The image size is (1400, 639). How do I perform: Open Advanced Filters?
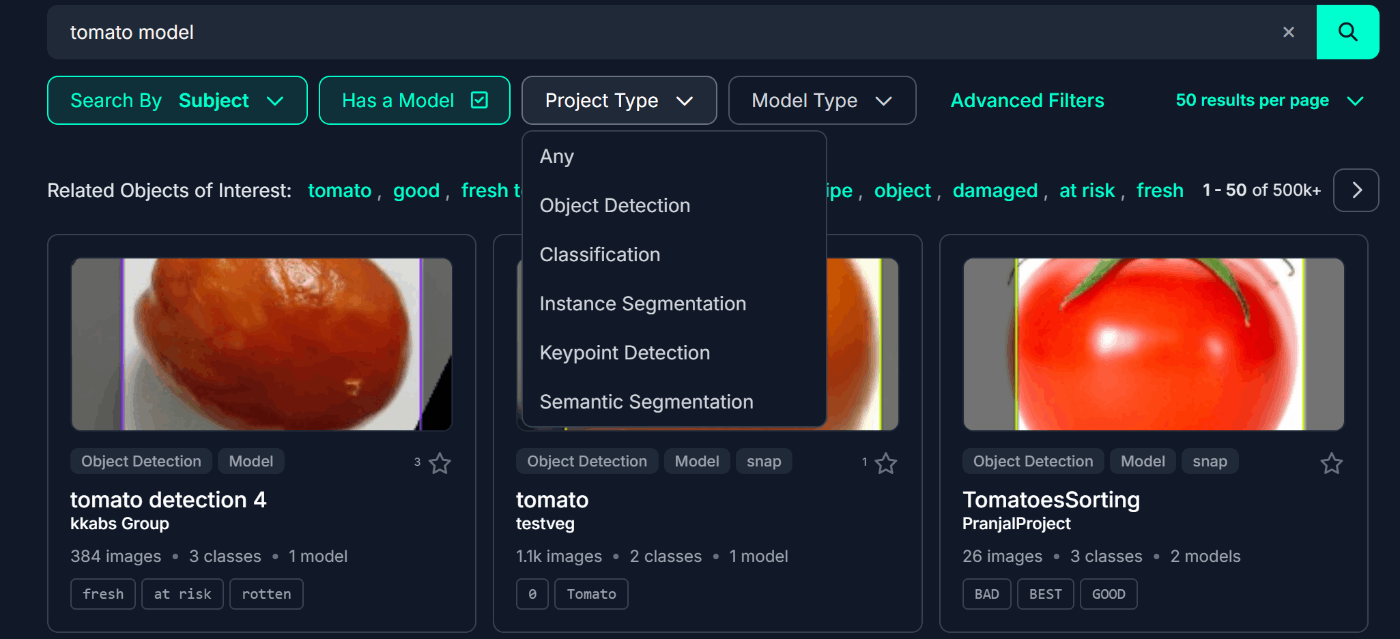pyautogui.click(x=1027, y=100)
